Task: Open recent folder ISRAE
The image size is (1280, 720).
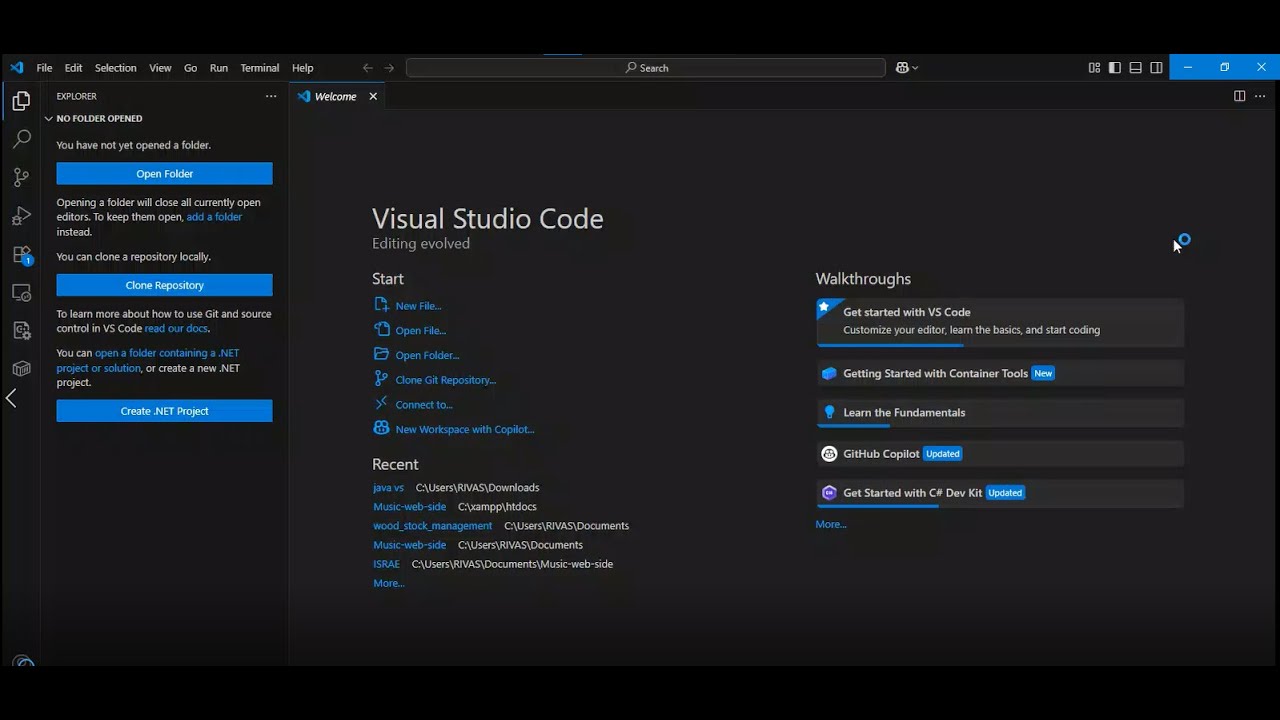Action: click(386, 564)
